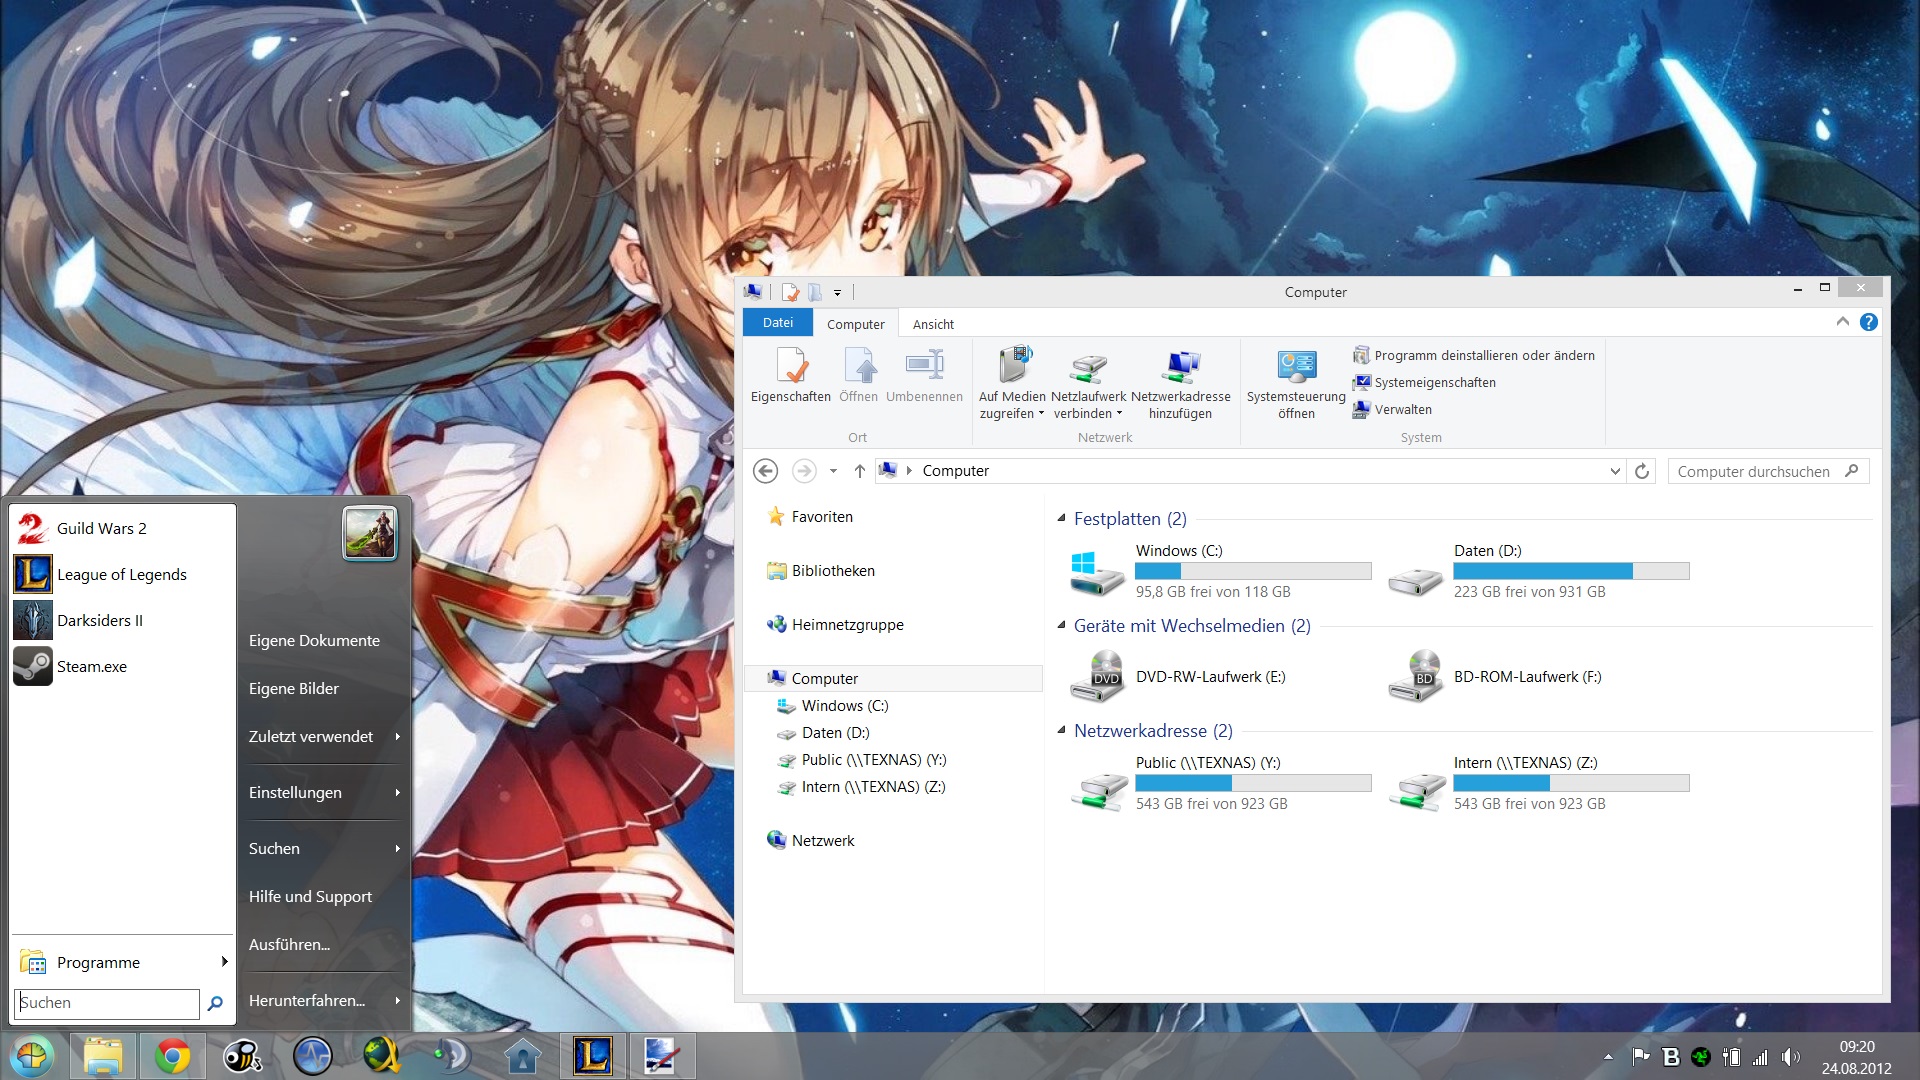Click Windows (C:) usage bar
The width and height of the screenshot is (1920, 1080).
coord(1253,571)
